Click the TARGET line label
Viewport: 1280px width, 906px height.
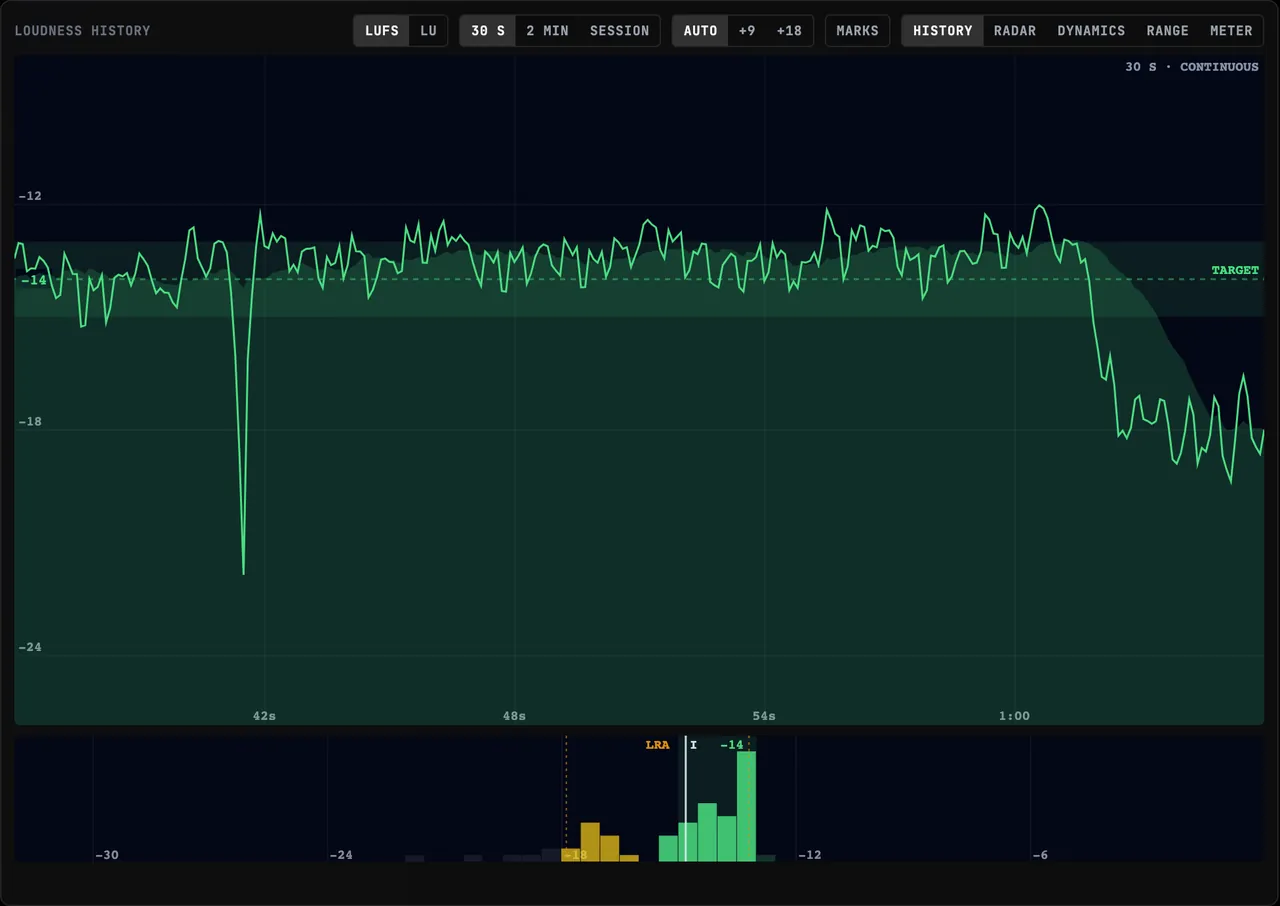pyautogui.click(x=1235, y=271)
